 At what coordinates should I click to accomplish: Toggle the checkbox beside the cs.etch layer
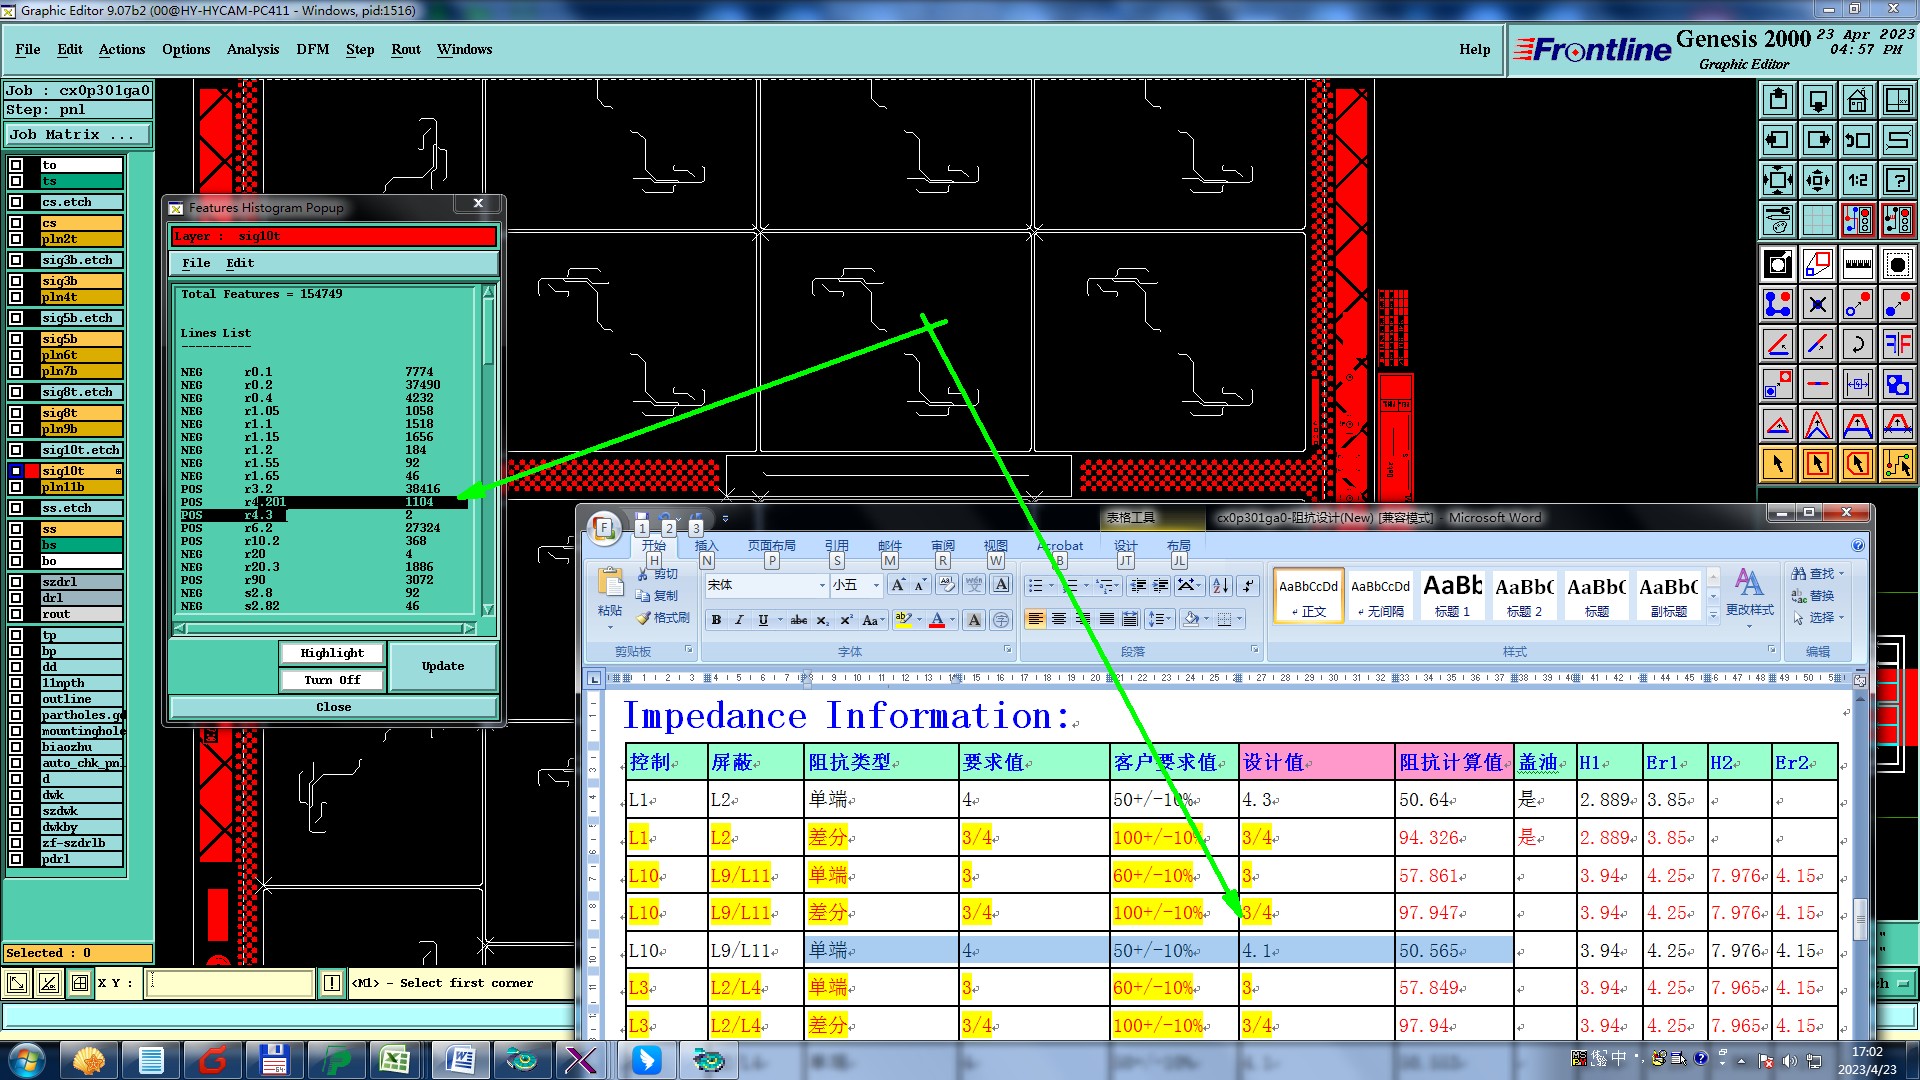point(16,202)
